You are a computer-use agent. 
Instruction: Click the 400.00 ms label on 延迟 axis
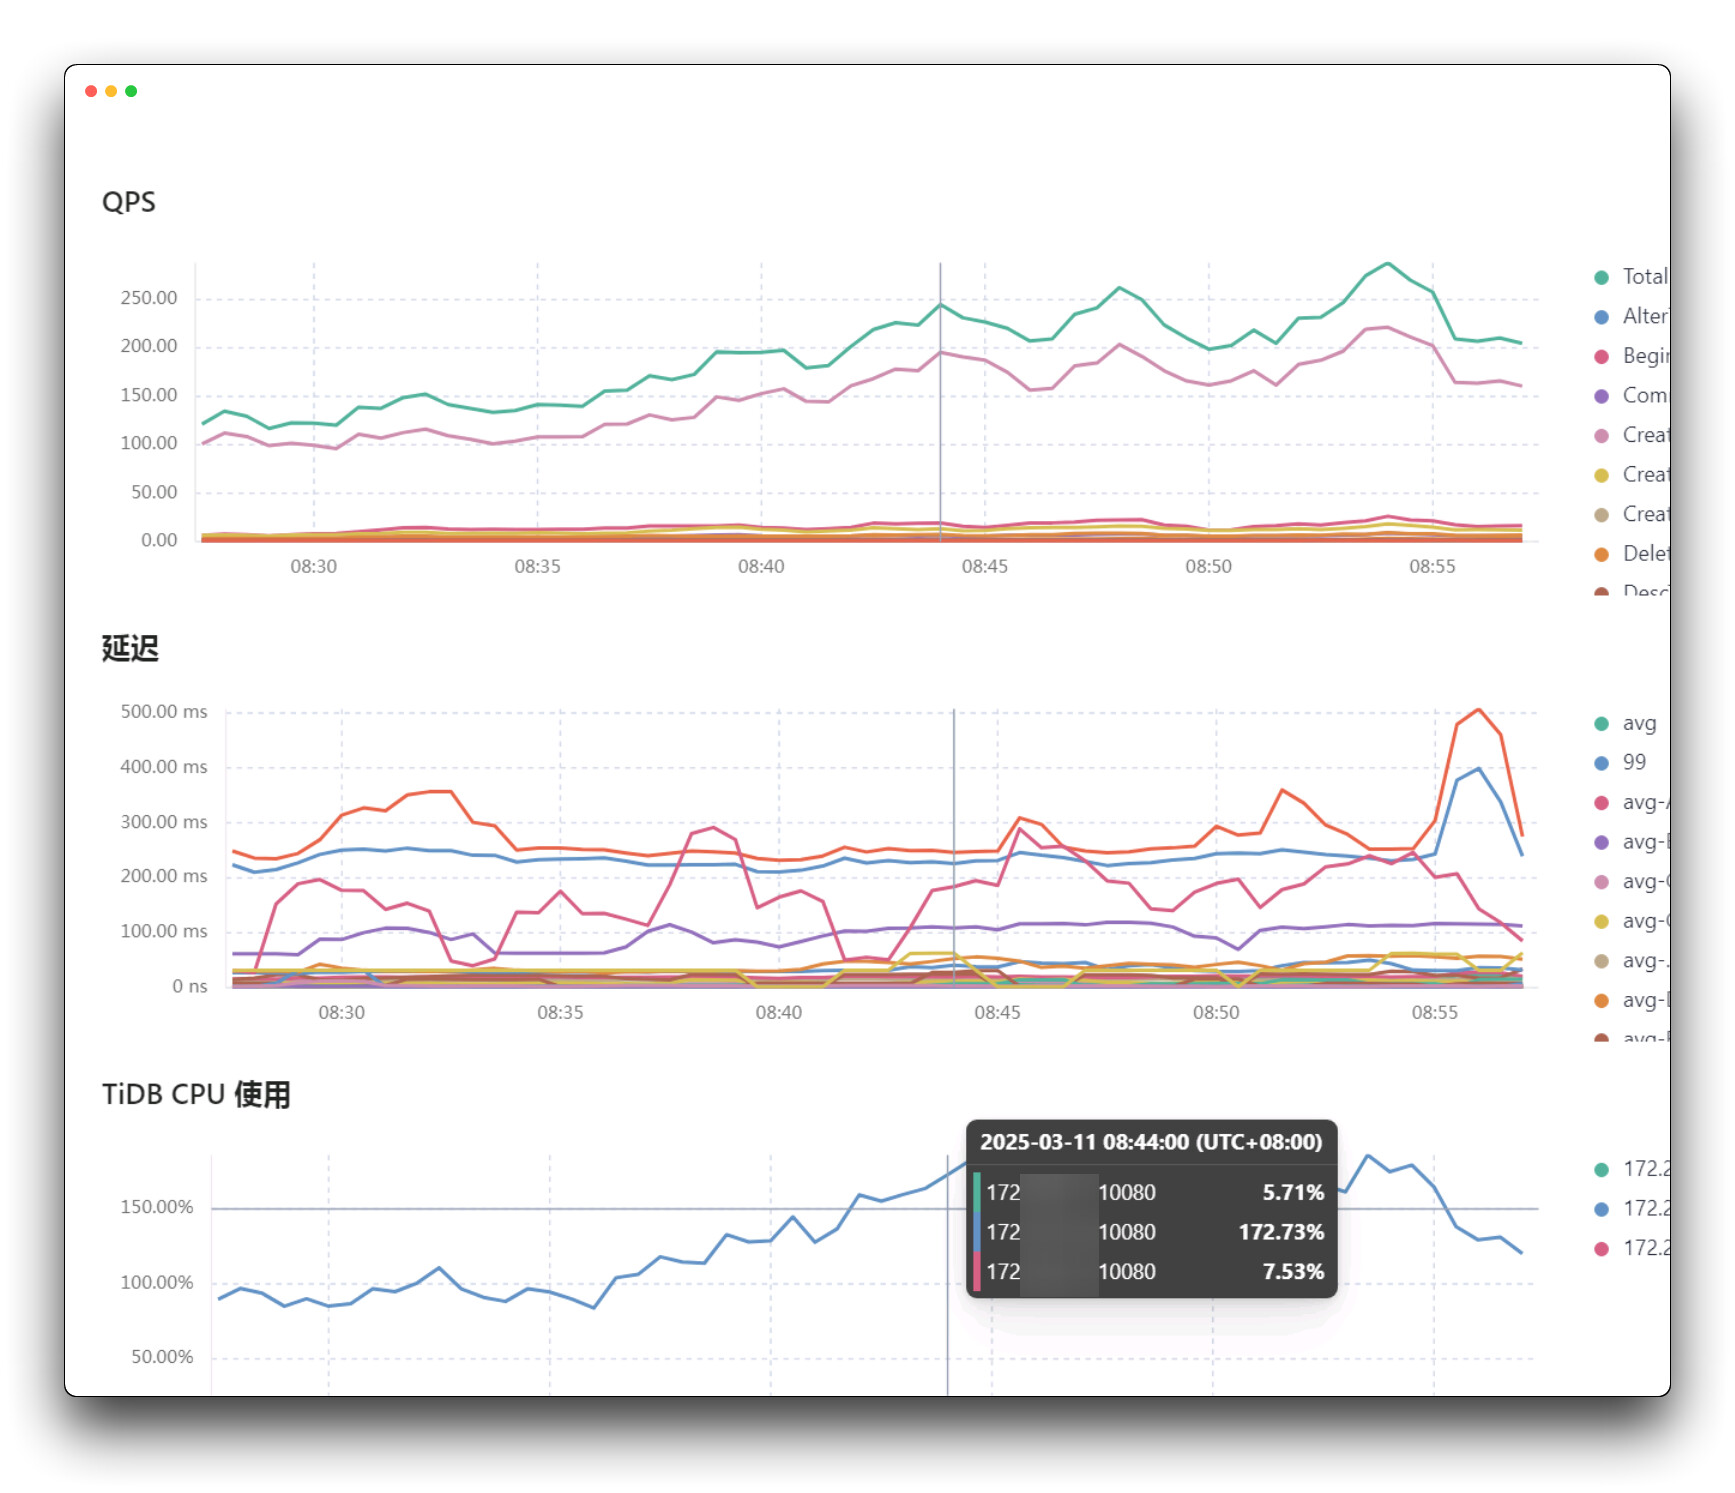point(164,767)
